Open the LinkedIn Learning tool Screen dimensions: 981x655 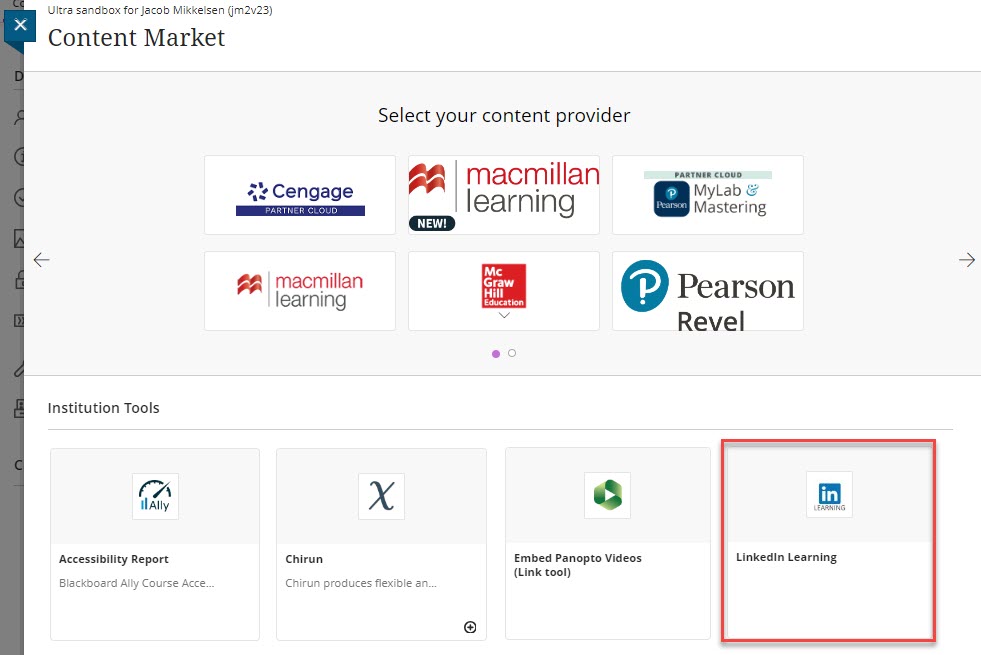(828, 540)
